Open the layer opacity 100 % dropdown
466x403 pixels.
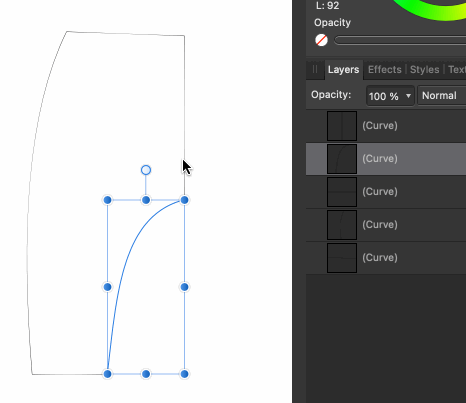[390, 96]
